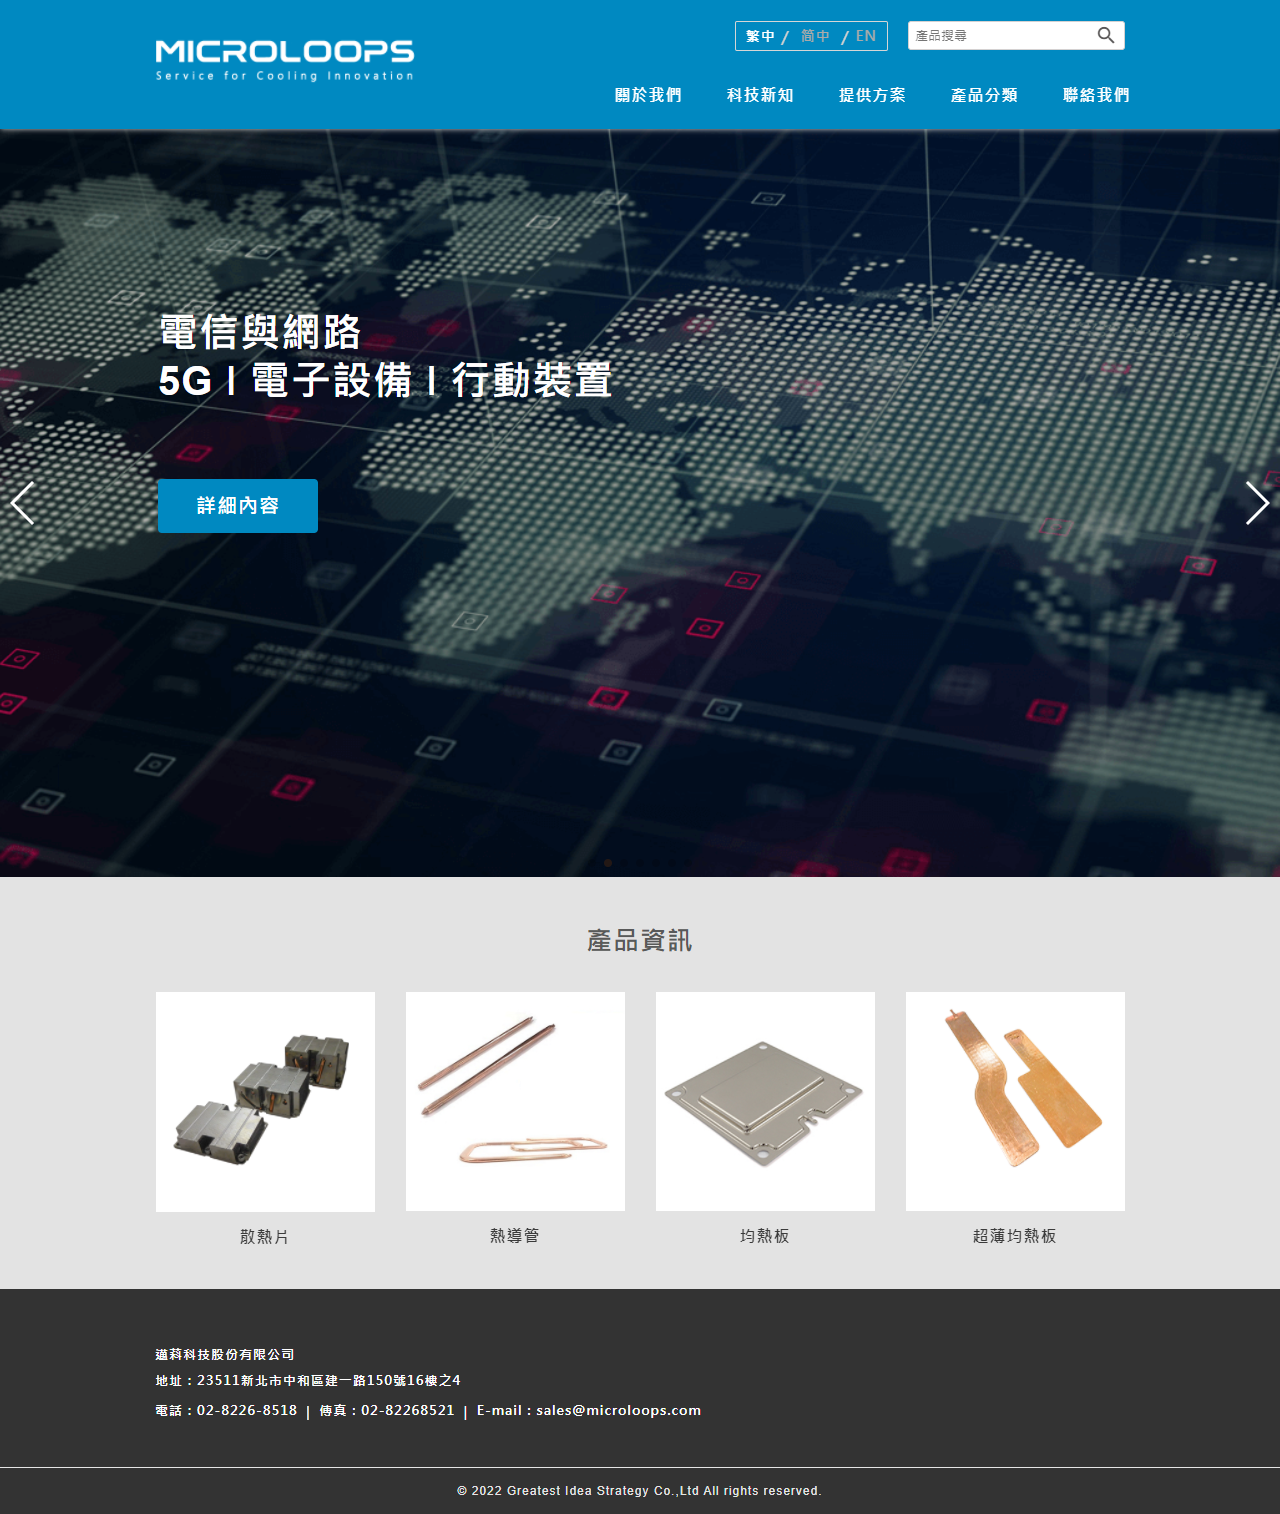Viewport: 1280px width, 1514px height.
Task: Open the 科技新知 menu
Action: [760, 95]
